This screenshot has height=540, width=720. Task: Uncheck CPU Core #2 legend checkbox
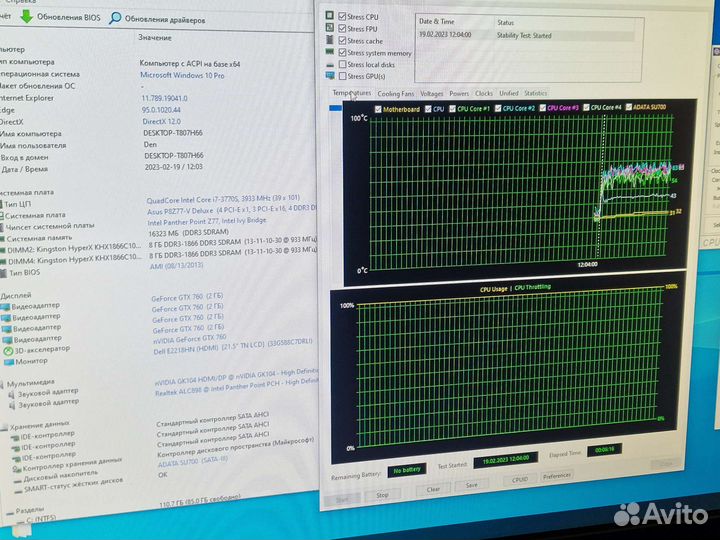(x=498, y=108)
